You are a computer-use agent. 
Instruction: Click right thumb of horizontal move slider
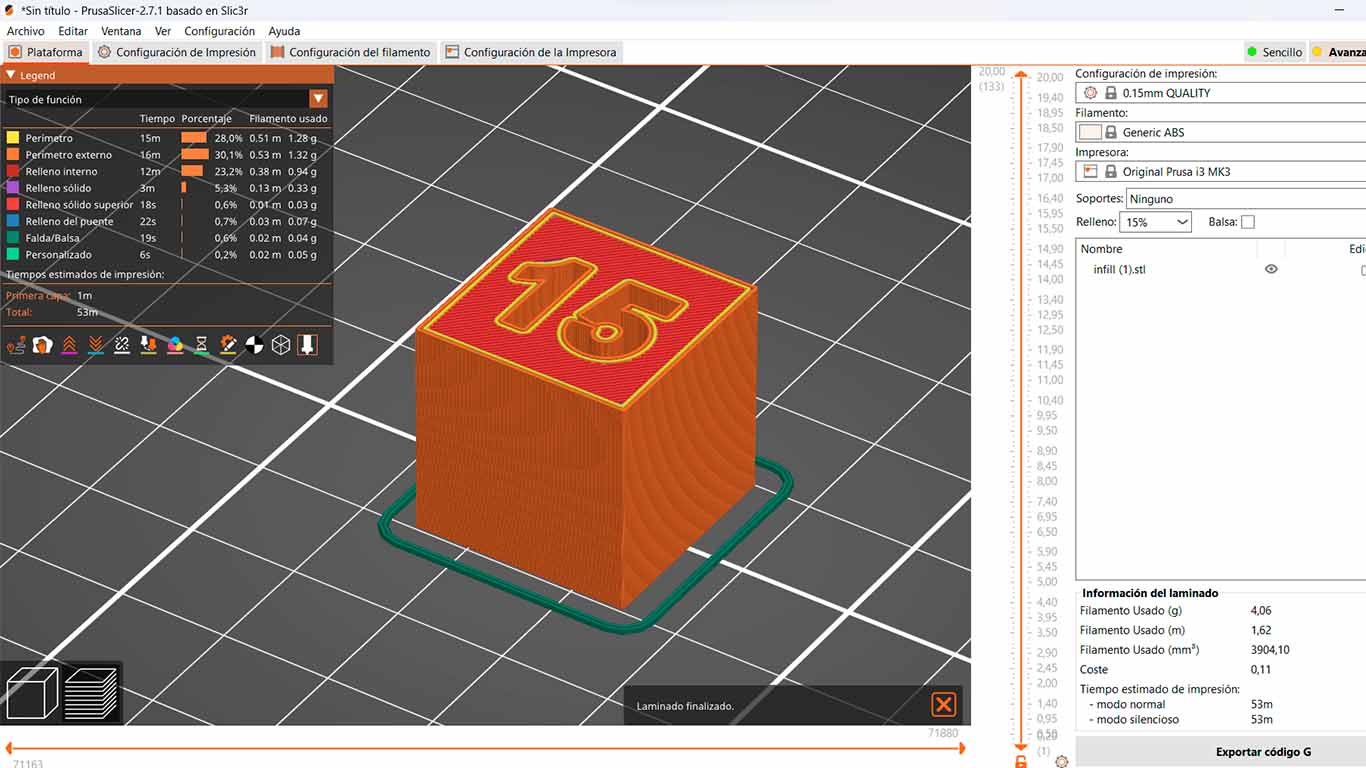click(x=961, y=747)
